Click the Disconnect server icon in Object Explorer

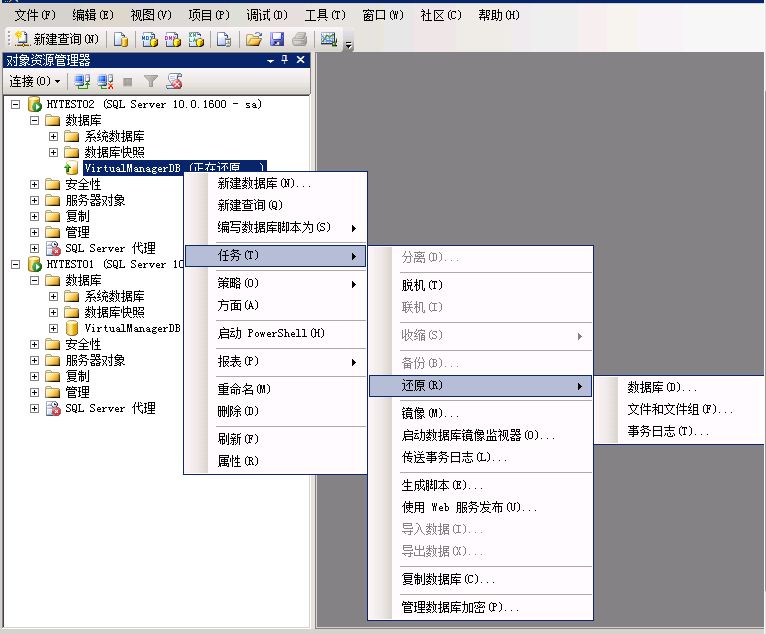click(105, 81)
